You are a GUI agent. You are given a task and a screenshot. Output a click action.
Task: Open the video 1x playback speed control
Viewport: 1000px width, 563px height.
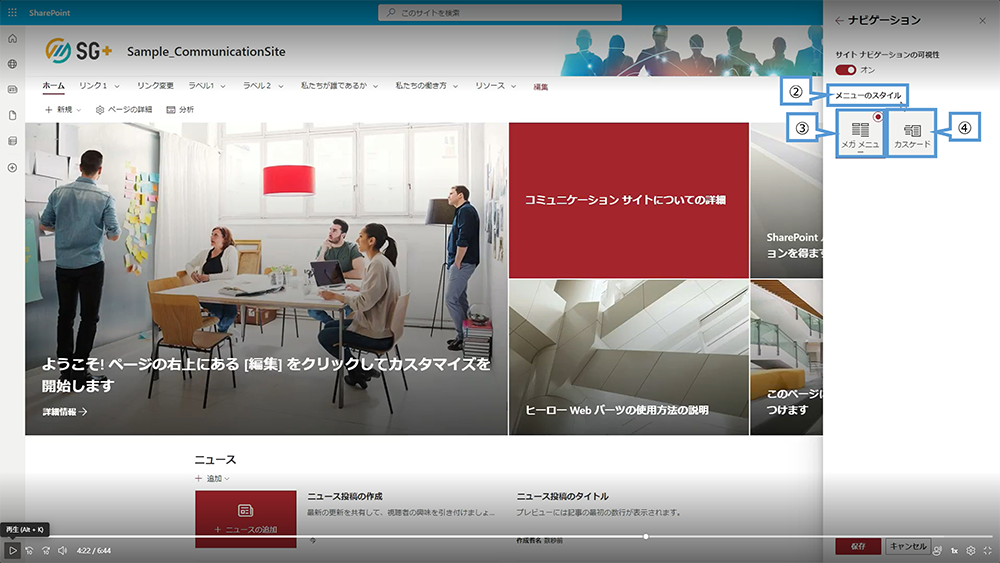tap(954, 550)
